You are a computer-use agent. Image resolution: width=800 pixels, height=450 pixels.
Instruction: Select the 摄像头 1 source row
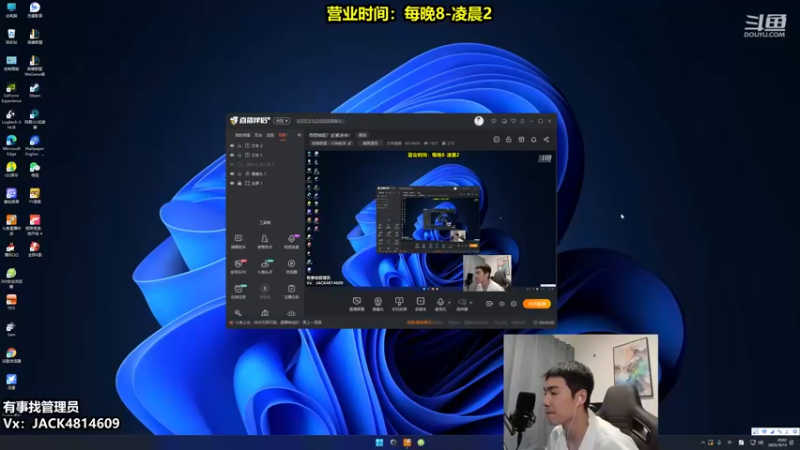(265, 174)
